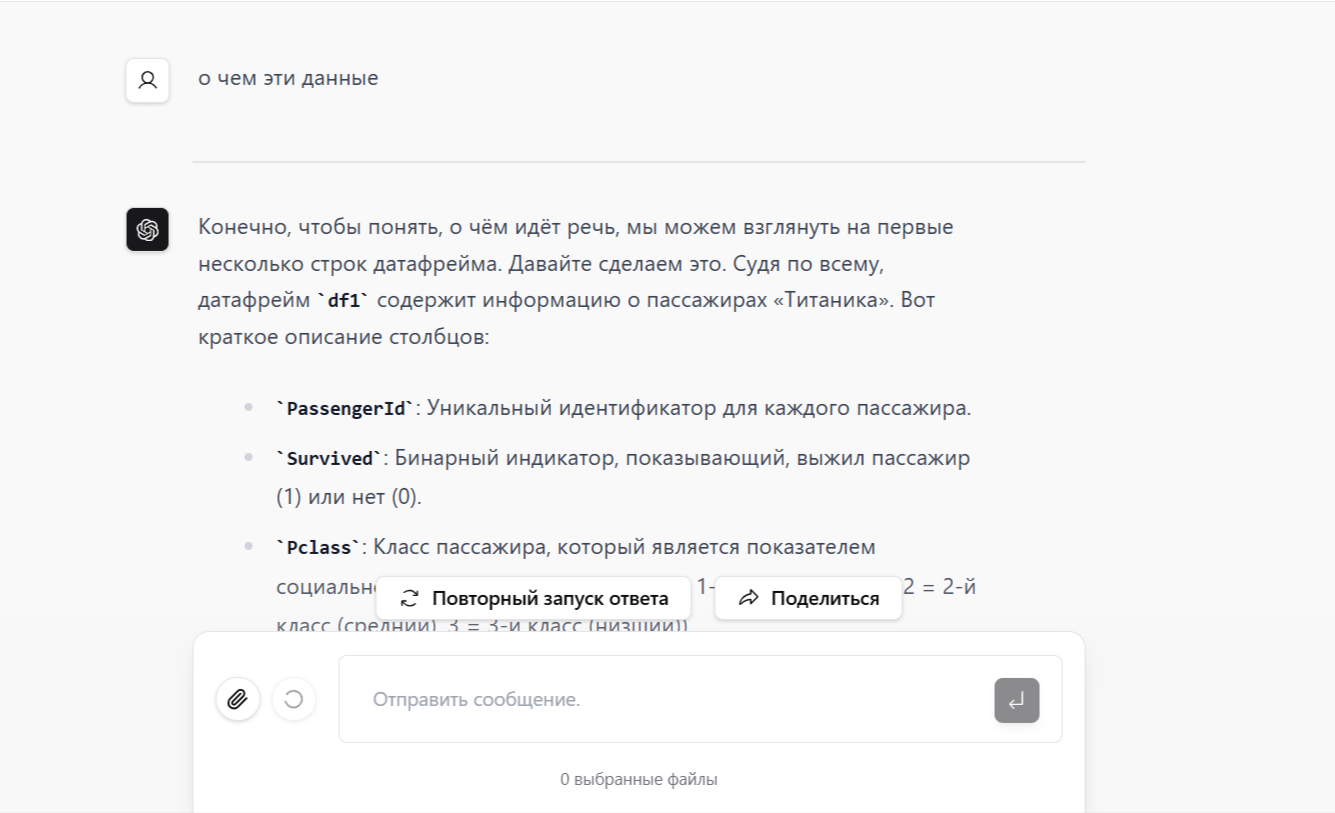Attach a file with the paperclip icon

[x=237, y=699]
